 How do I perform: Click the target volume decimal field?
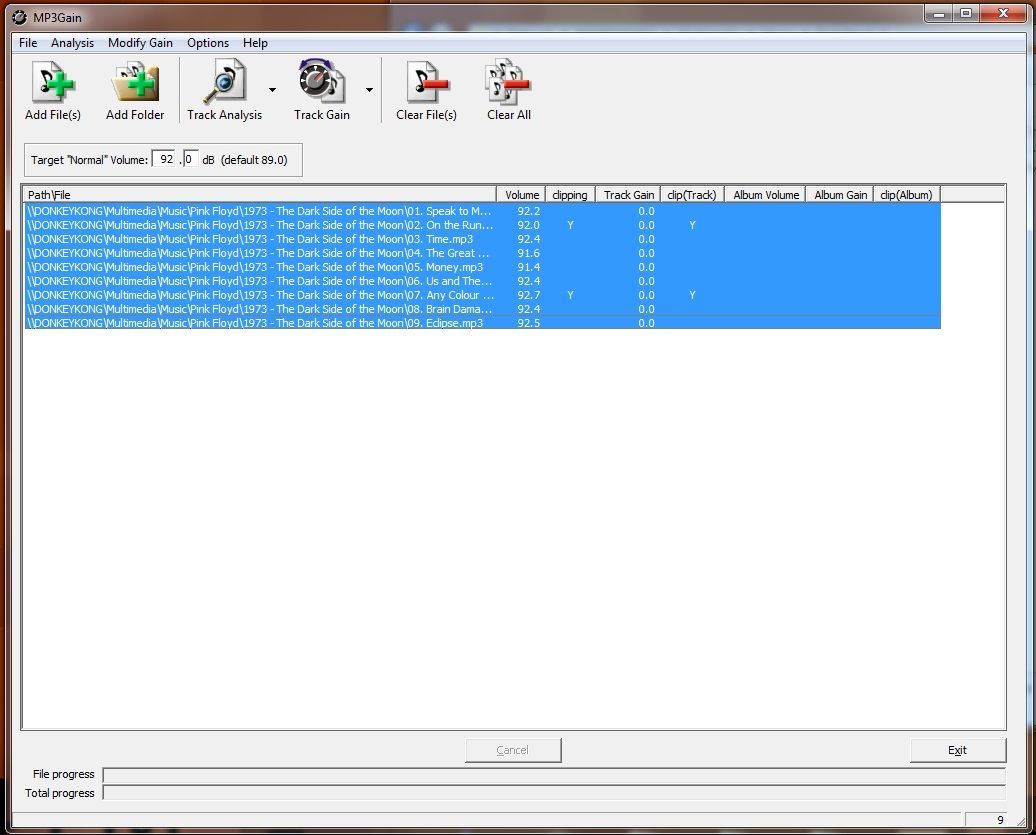click(x=190, y=160)
